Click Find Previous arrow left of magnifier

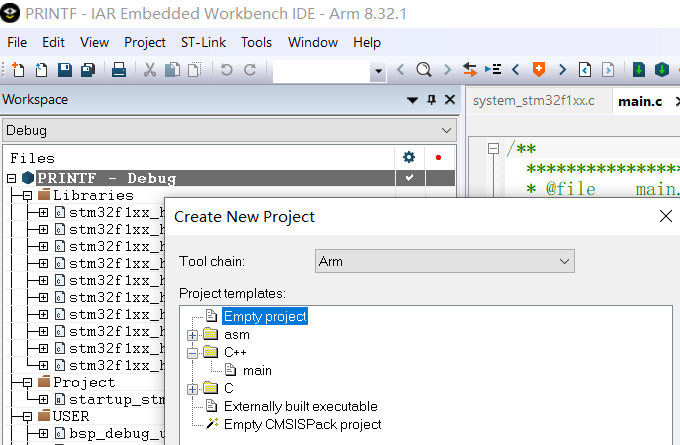[401, 69]
